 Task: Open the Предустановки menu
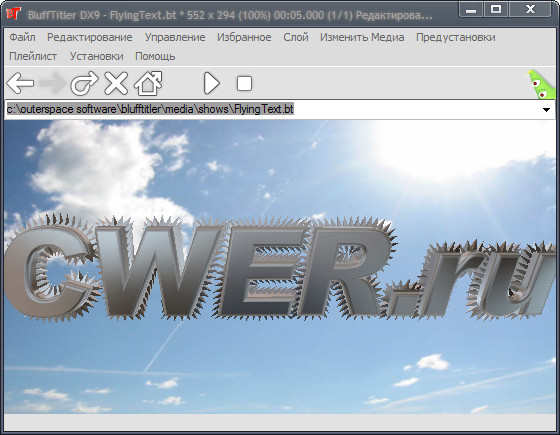(x=456, y=37)
